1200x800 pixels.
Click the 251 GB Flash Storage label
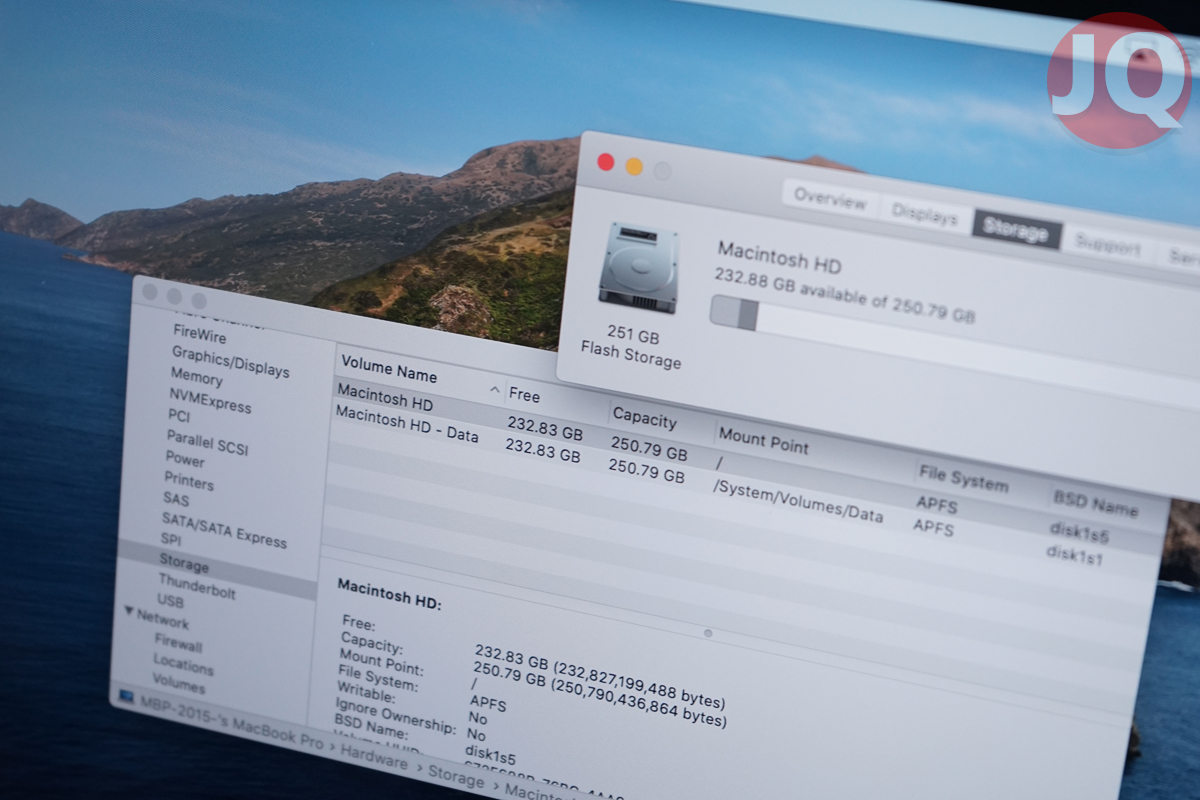(632, 346)
